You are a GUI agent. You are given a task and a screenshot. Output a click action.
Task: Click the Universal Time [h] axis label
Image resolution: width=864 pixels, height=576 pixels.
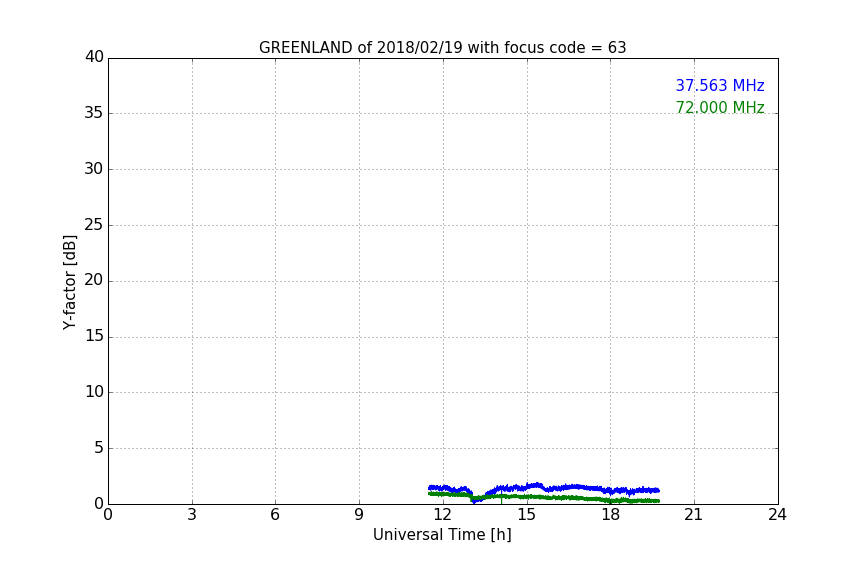pyautogui.click(x=442, y=535)
